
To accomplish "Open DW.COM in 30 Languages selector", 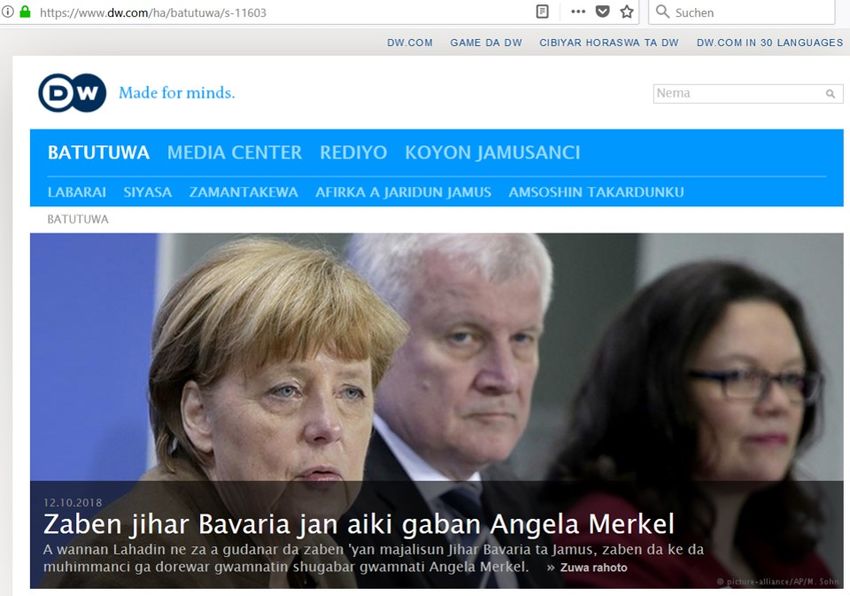I will [769, 43].
